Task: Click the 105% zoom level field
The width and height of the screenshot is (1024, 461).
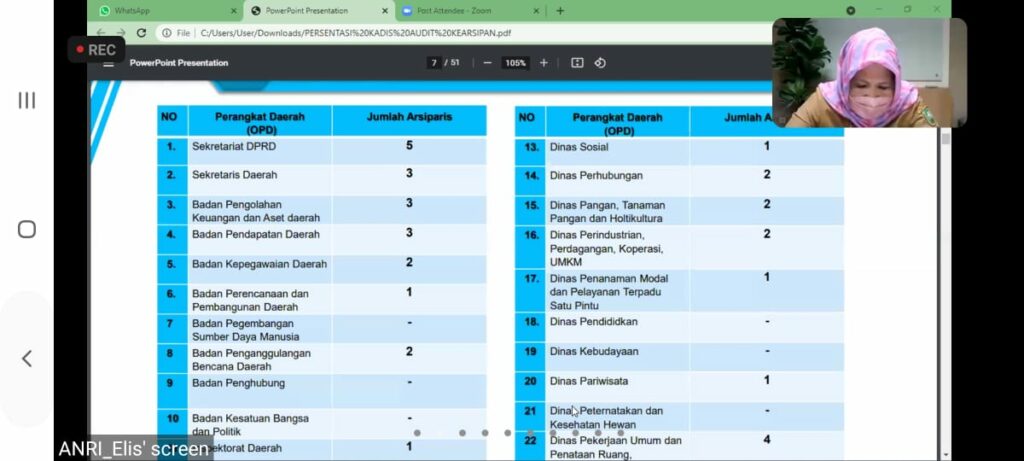Action: pyautogui.click(x=515, y=63)
